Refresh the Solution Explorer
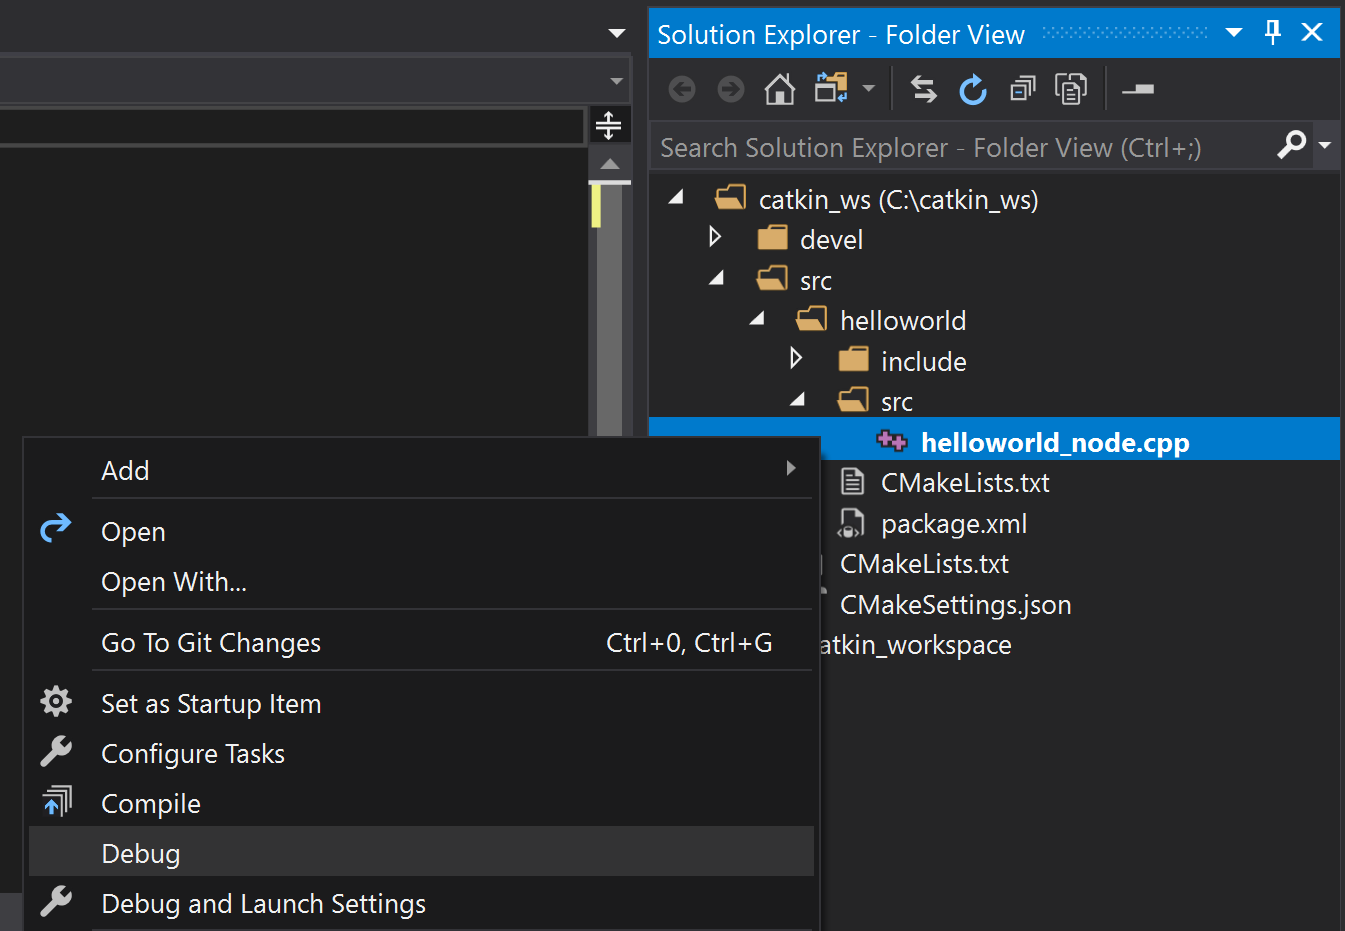Screen dimensions: 1345x931 973,90
